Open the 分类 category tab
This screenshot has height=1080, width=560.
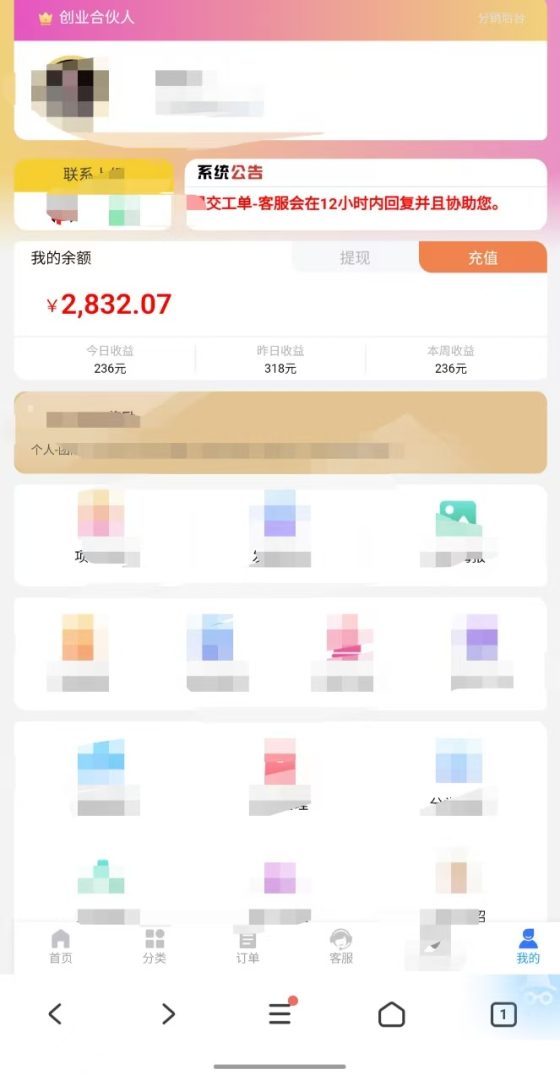pos(154,946)
